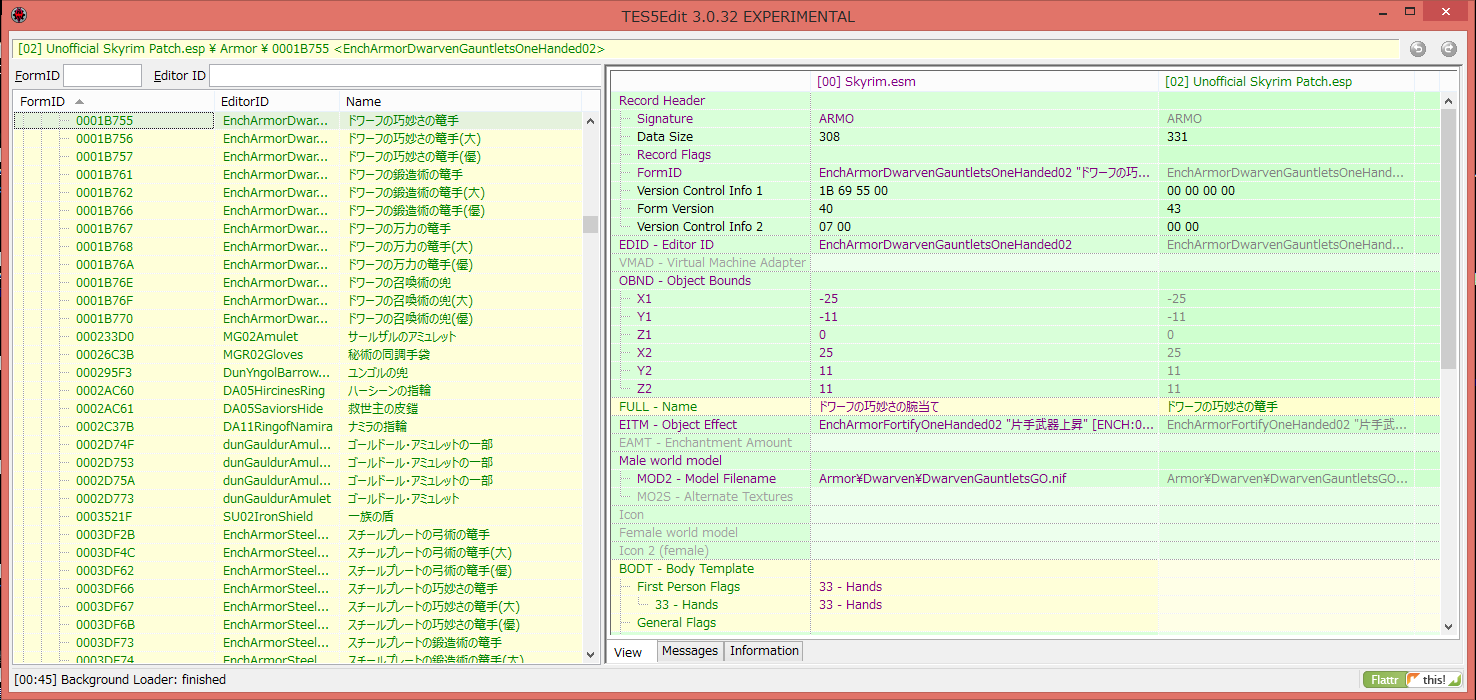Focus the Editor ID search field
Image resolution: width=1476 pixels, height=700 pixels.
click(404, 75)
